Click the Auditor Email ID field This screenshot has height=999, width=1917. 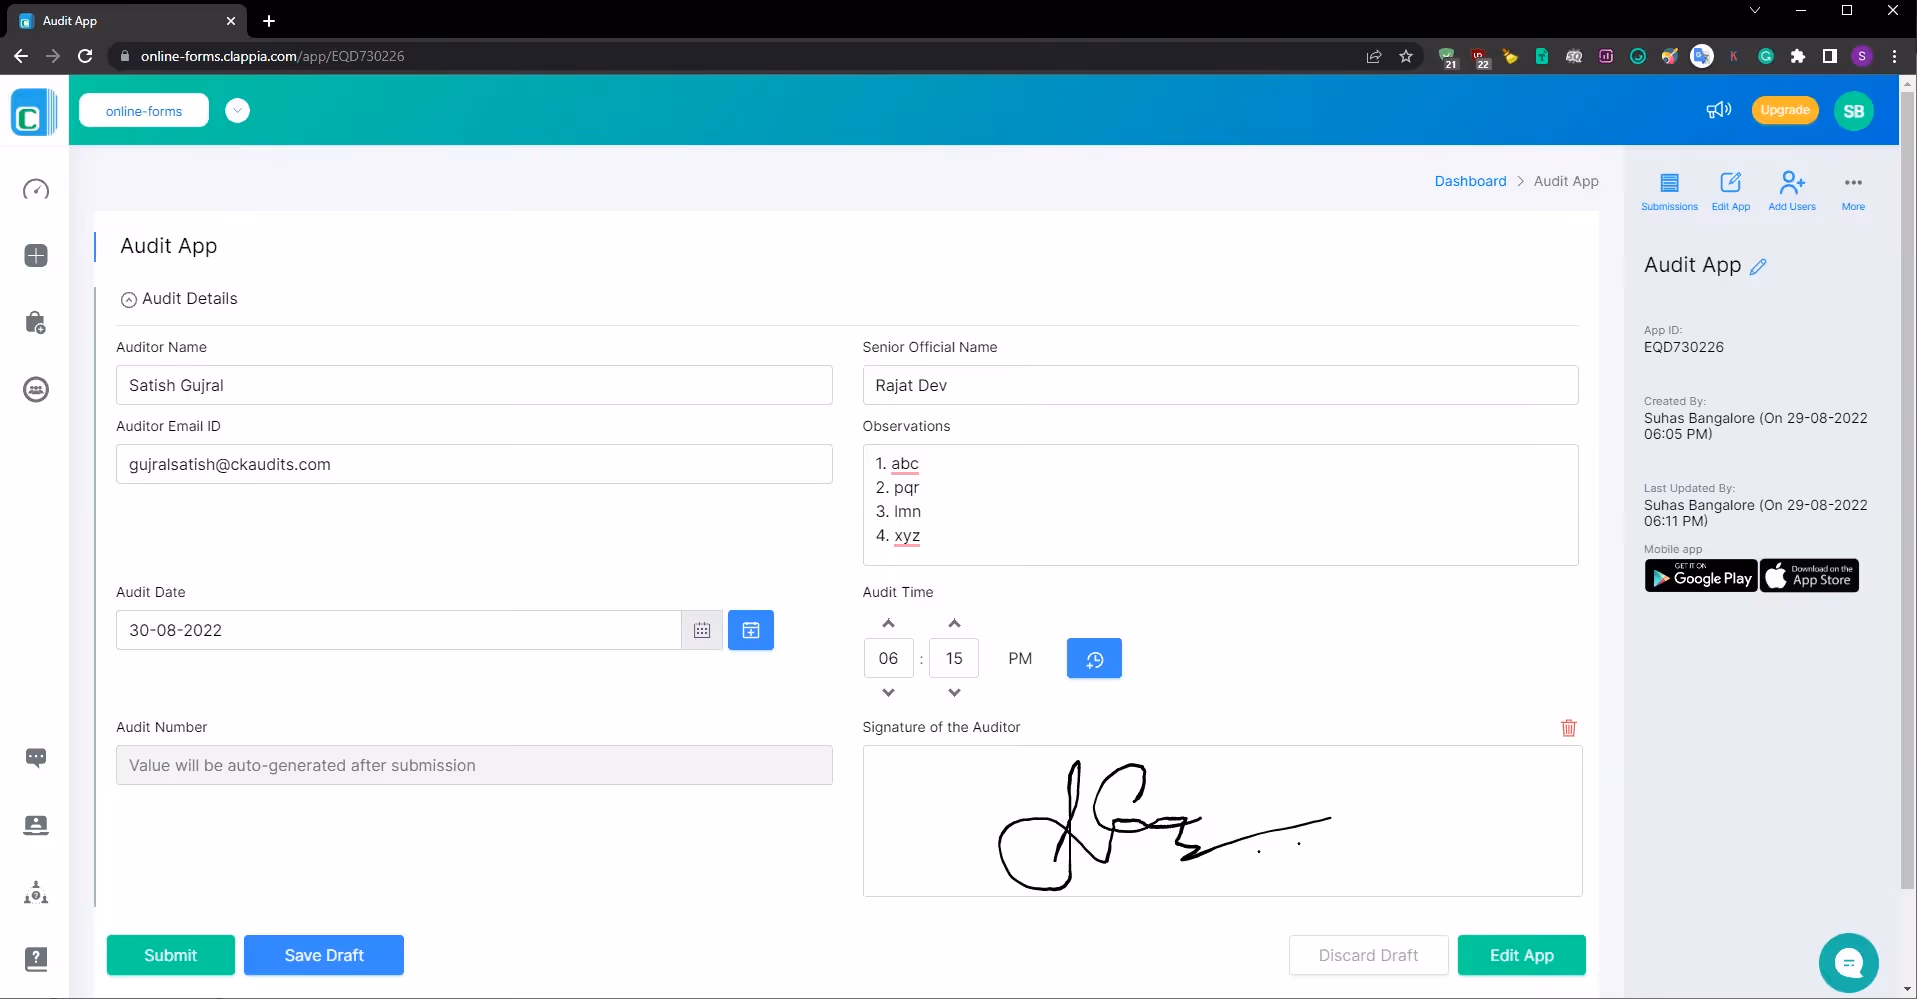point(474,464)
